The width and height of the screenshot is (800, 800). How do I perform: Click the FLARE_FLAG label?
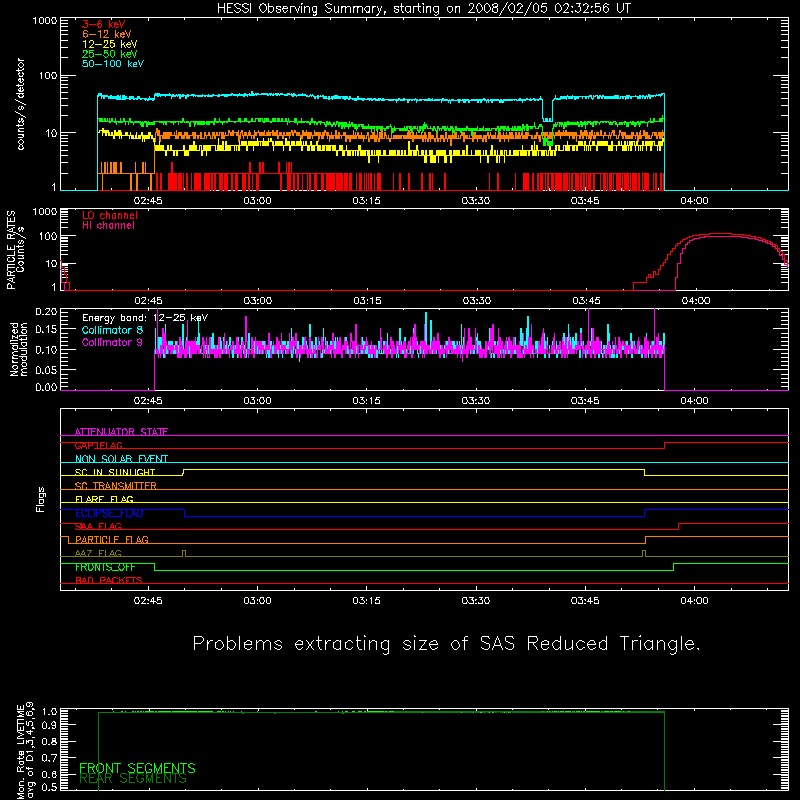point(104,499)
